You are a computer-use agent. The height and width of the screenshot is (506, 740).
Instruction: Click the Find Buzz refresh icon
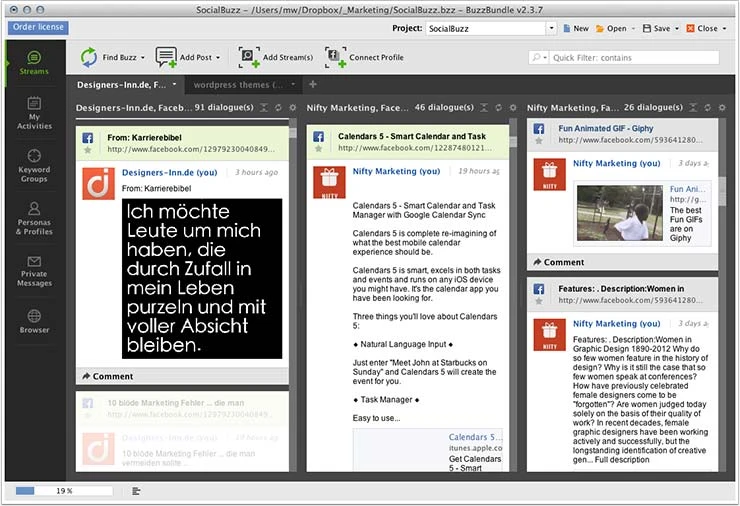(x=88, y=57)
